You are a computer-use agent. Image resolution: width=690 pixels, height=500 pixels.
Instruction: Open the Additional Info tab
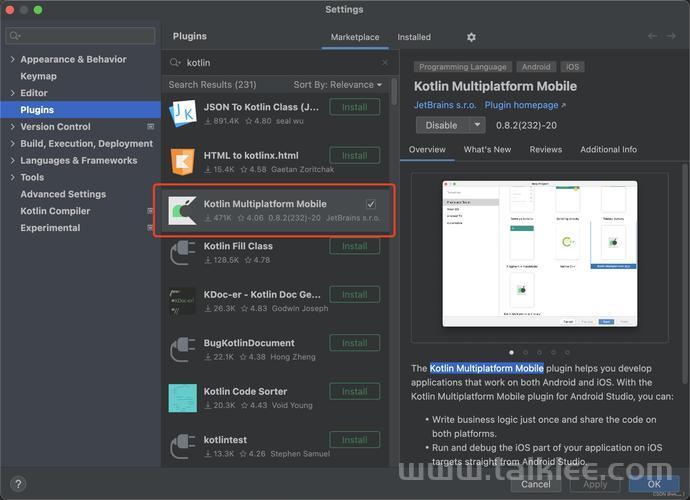[608, 150]
